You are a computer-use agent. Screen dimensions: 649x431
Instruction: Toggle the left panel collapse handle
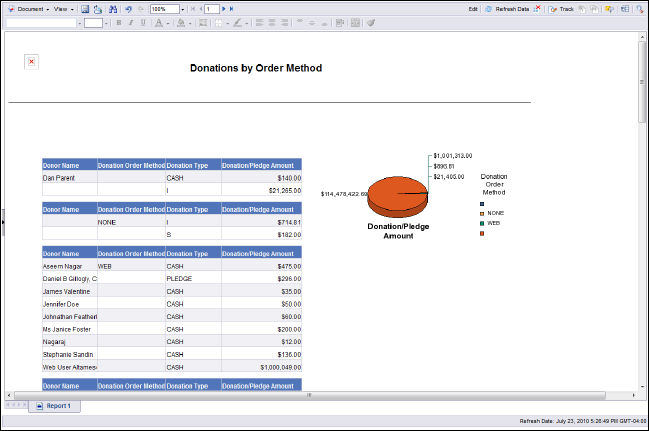3,222
